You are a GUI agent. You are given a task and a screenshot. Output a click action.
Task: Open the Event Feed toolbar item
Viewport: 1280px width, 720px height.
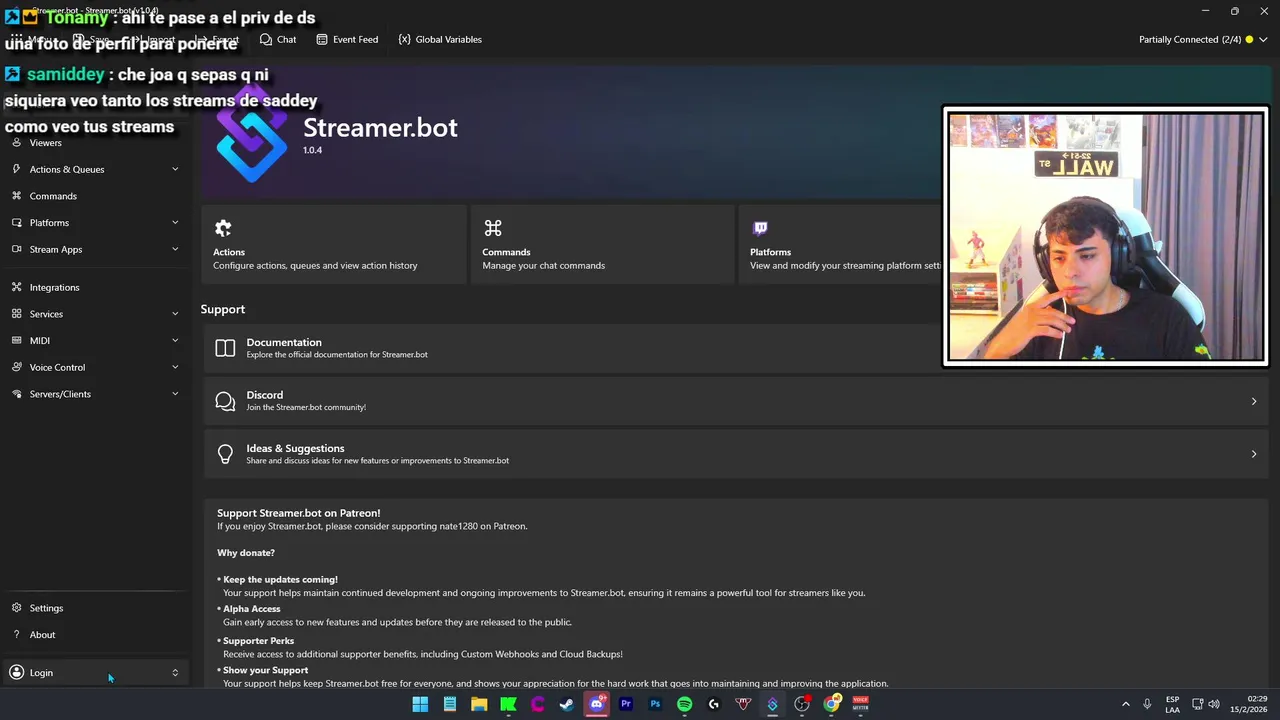click(x=347, y=39)
